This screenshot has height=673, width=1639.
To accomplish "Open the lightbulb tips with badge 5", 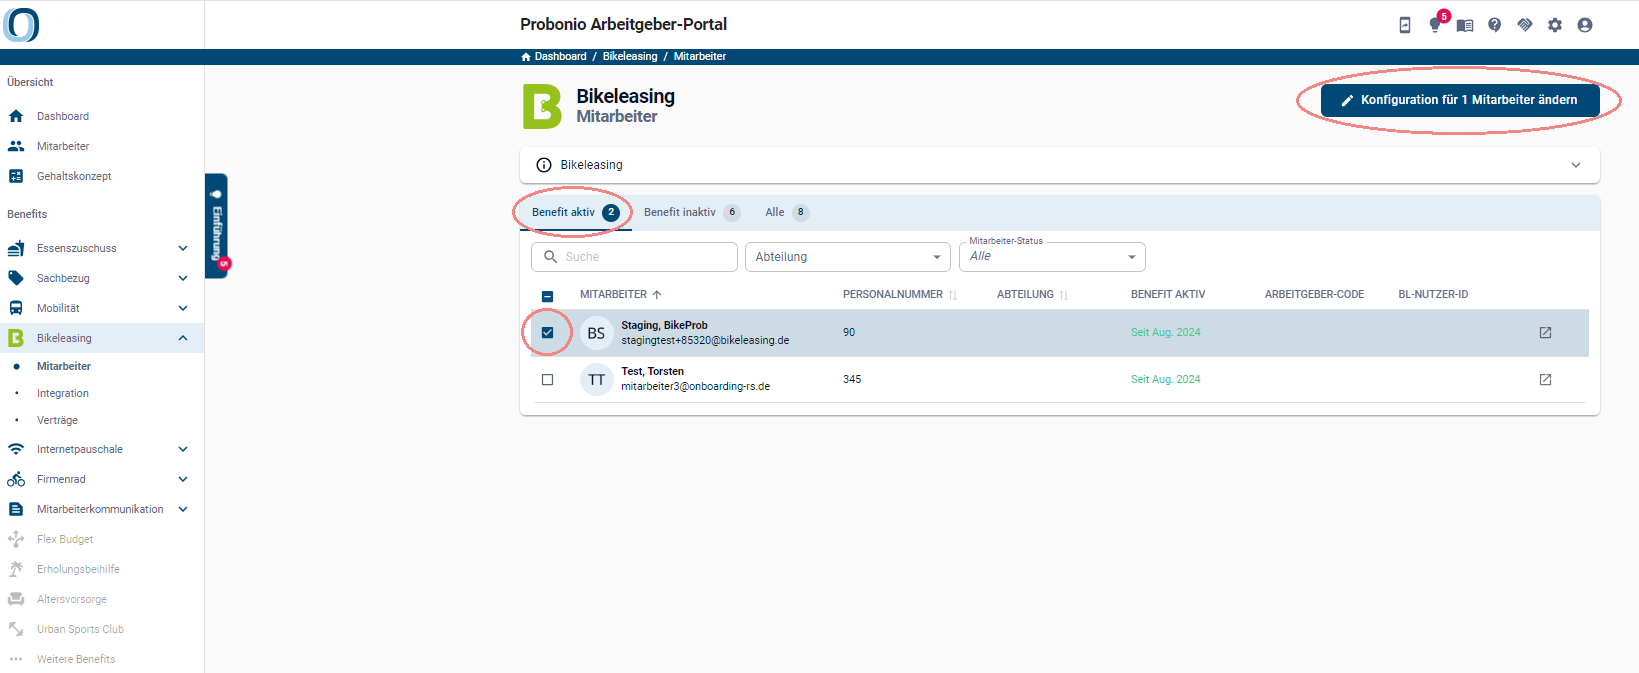I will click(x=1436, y=25).
